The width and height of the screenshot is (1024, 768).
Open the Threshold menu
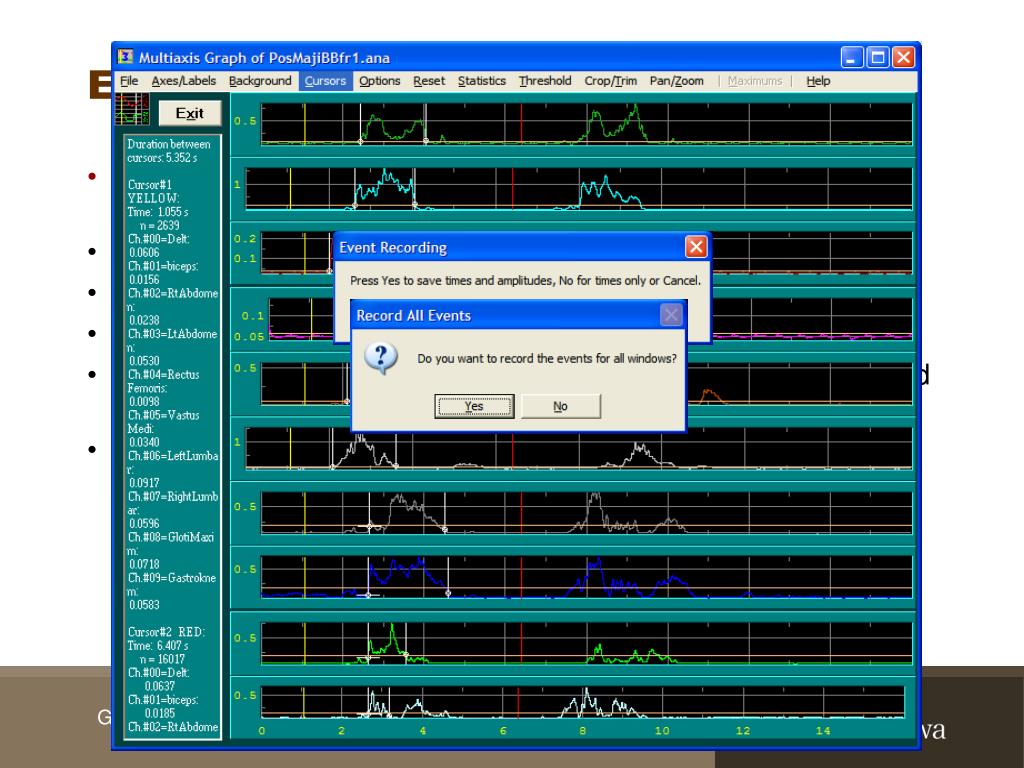pos(545,81)
